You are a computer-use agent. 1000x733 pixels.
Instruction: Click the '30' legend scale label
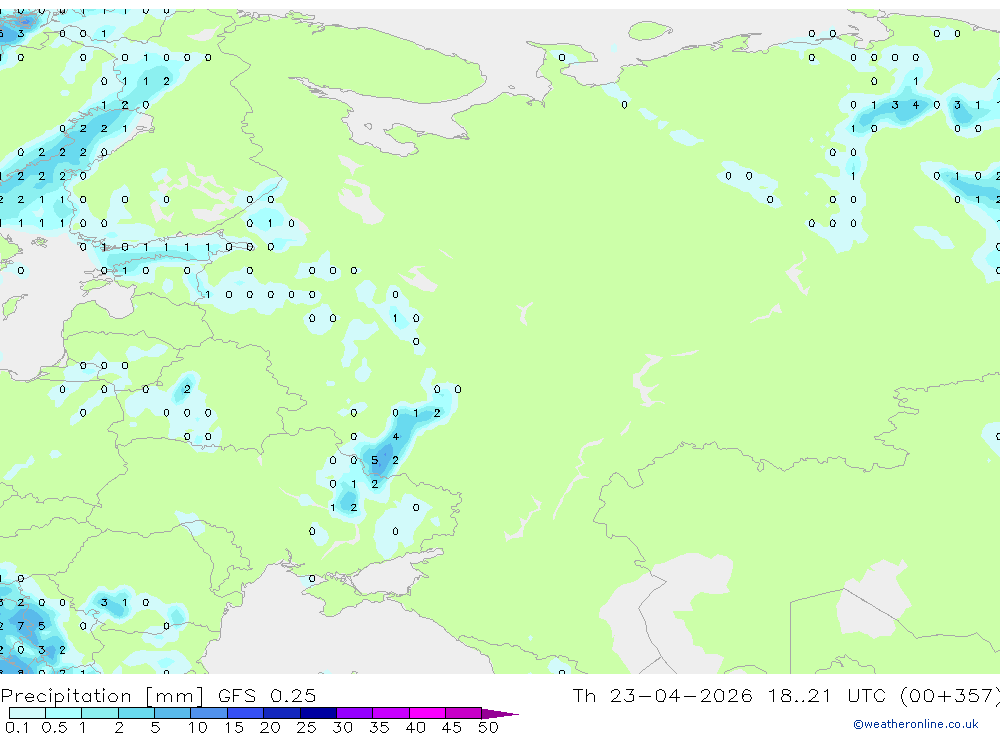click(342, 727)
